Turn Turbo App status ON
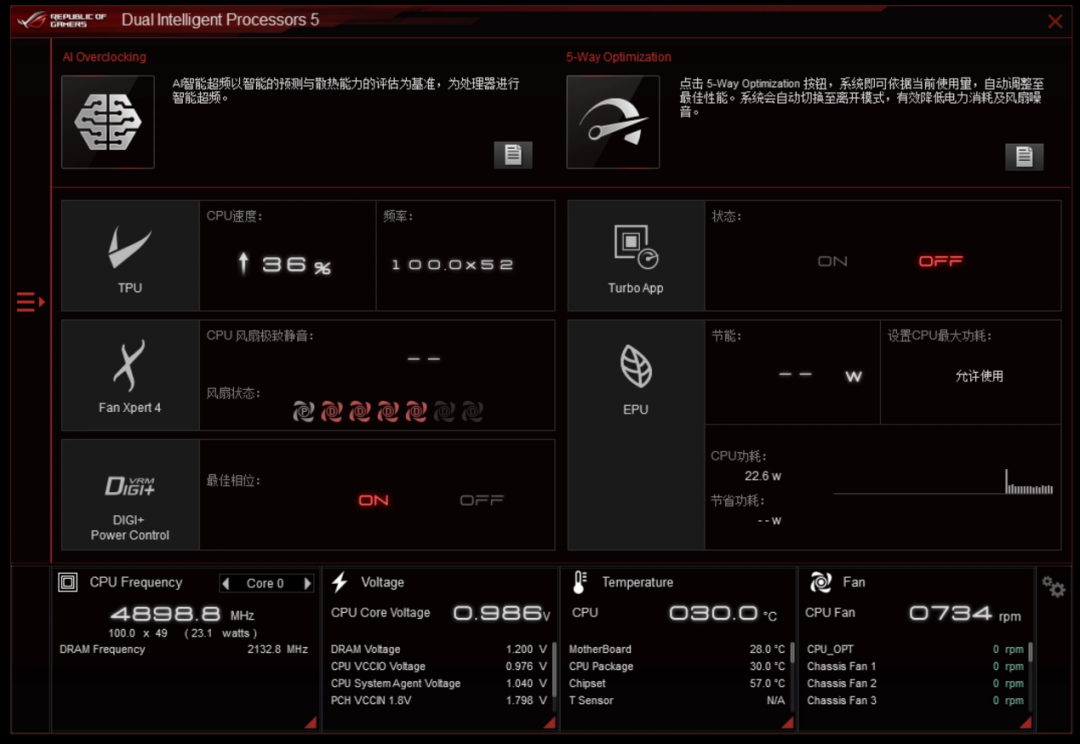Viewport: 1080px width, 744px height. [833, 262]
